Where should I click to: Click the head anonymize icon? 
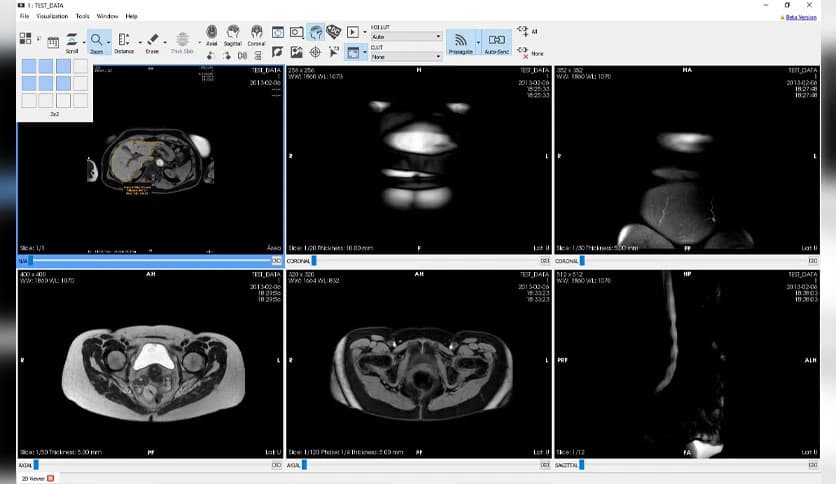[x=316, y=33]
